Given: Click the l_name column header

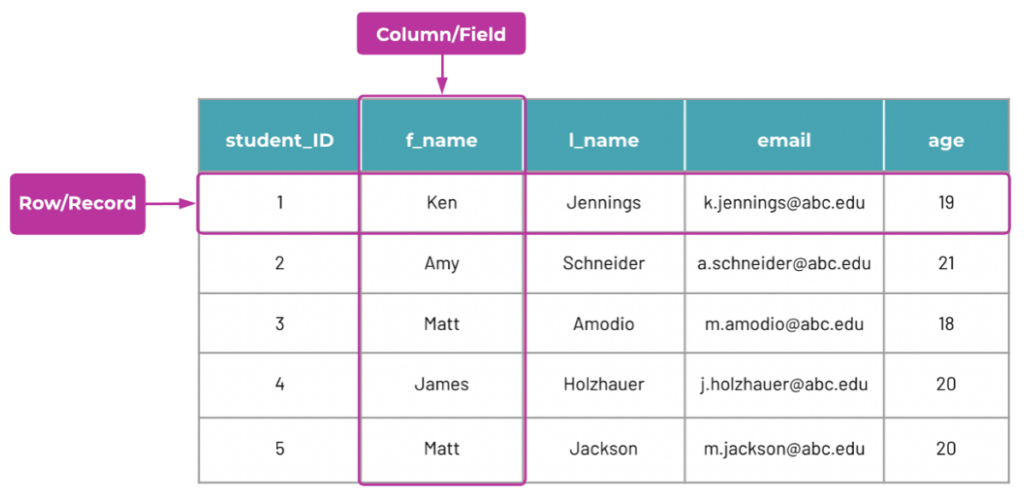Looking at the screenshot, I should coord(604,140).
